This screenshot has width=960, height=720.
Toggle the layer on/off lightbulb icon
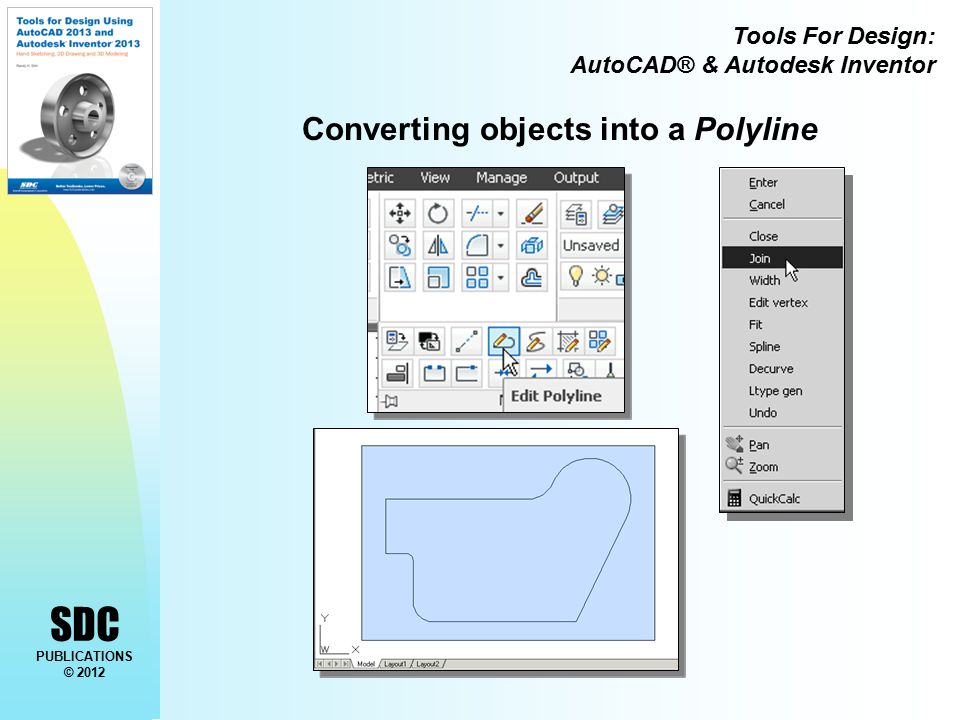coord(576,276)
